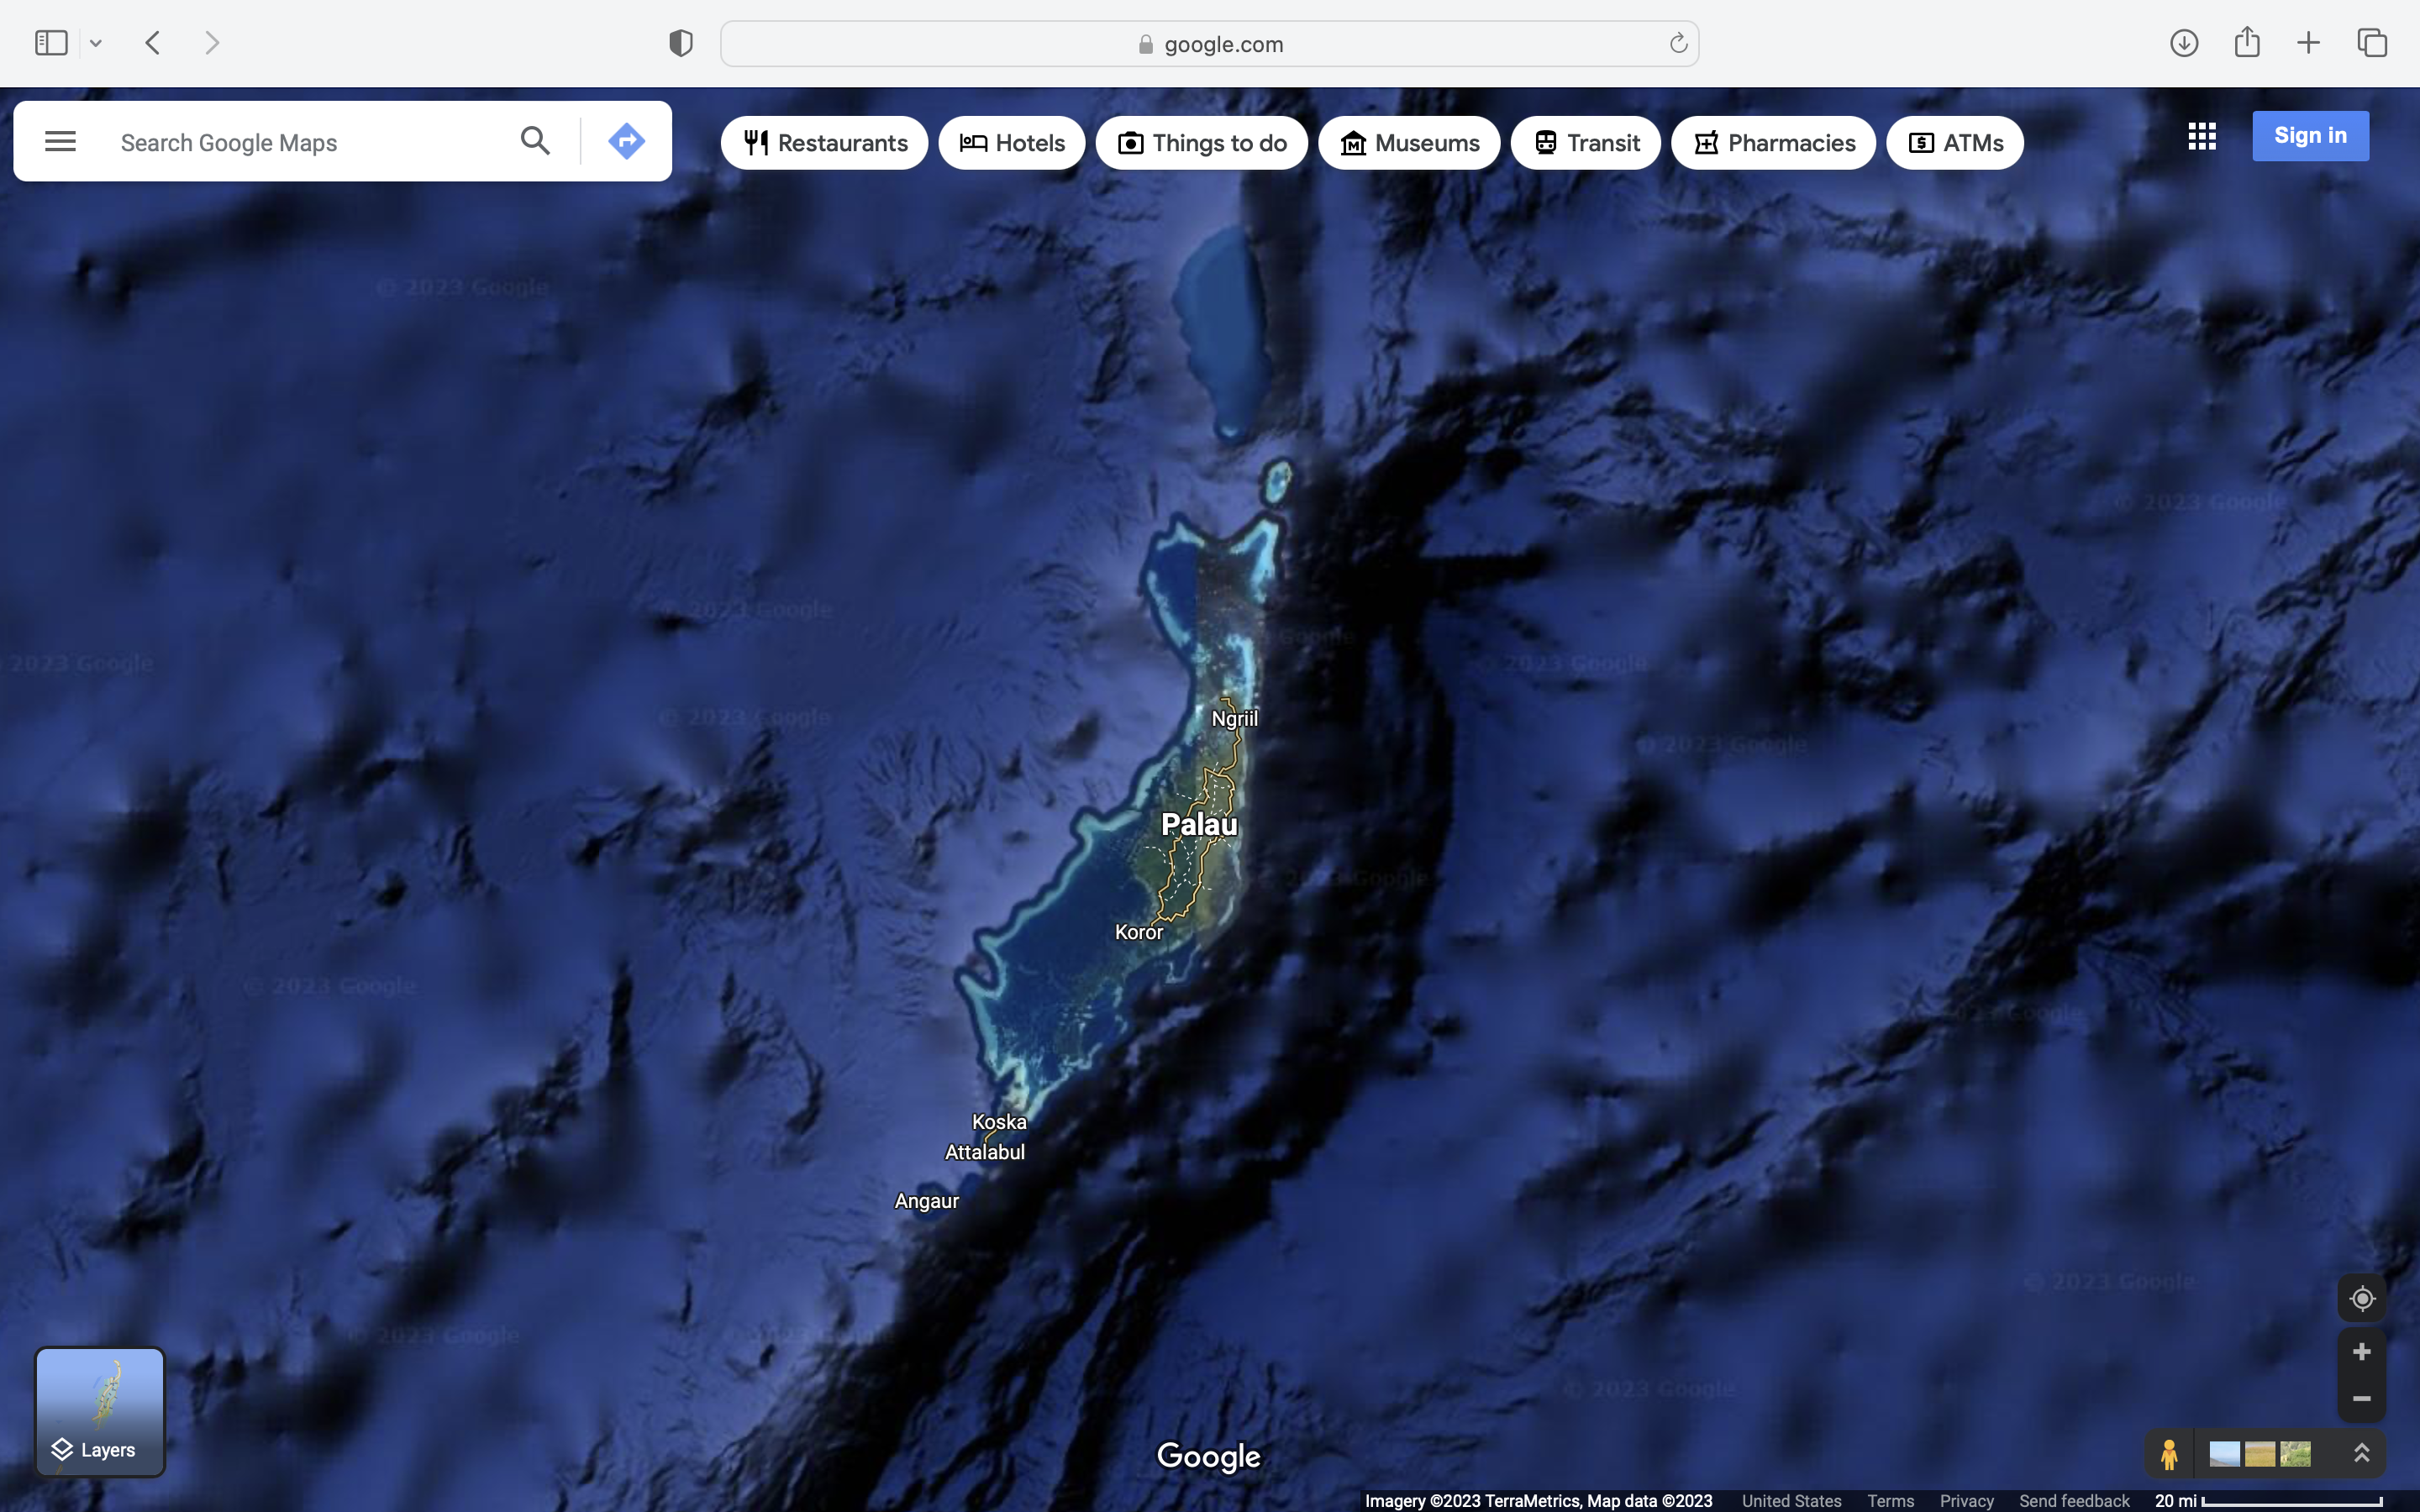Open the Google Maps hamburger menu
The image size is (2420, 1512).
(x=60, y=141)
